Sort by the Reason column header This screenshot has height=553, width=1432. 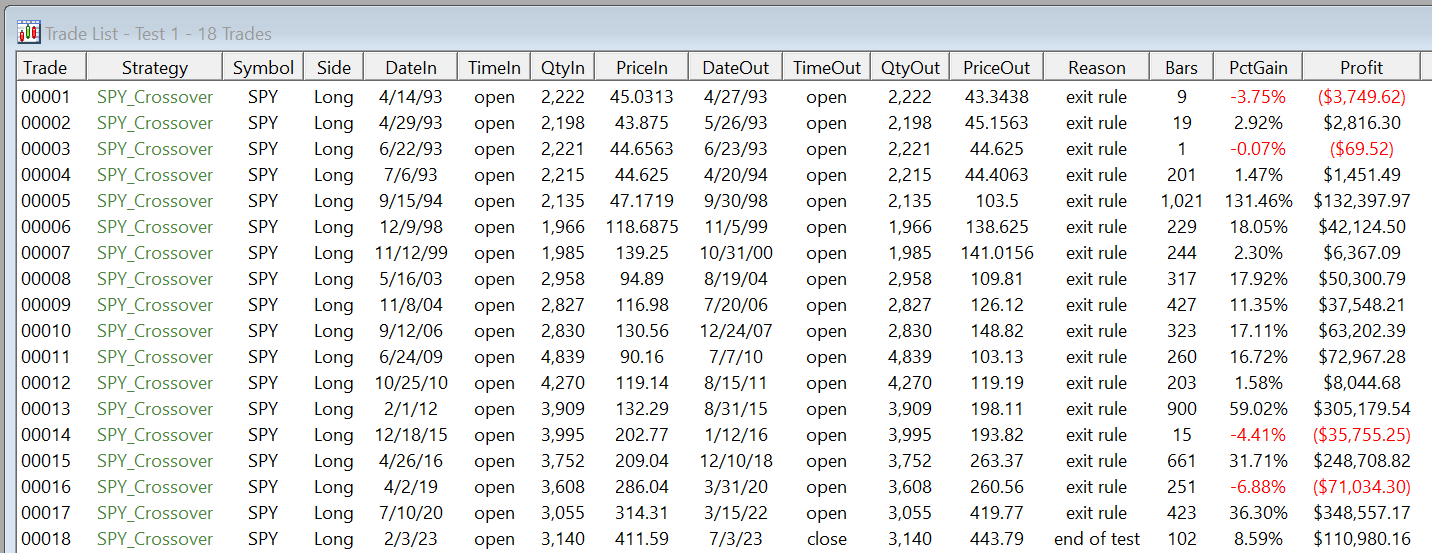point(1096,68)
